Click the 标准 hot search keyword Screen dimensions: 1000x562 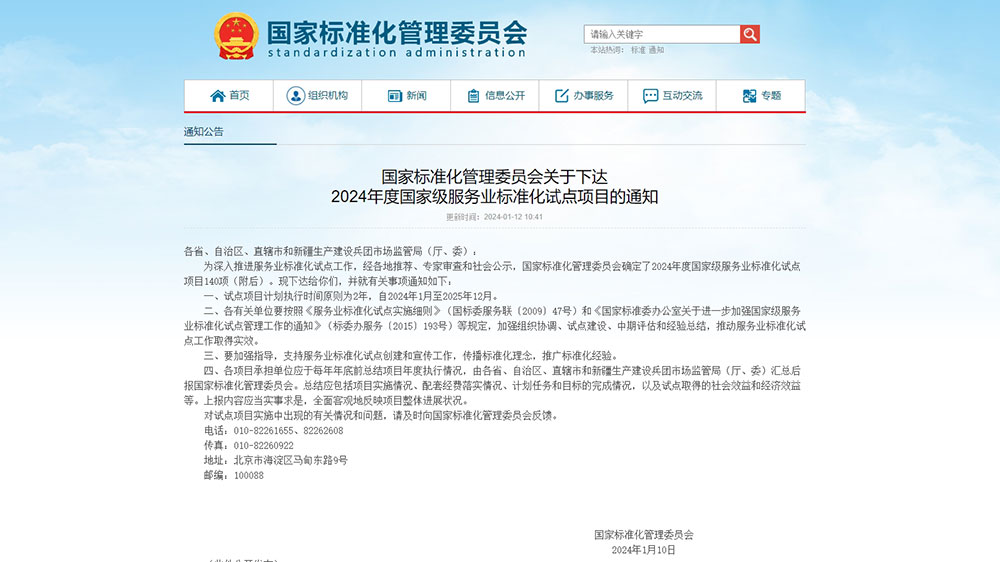[638, 50]
